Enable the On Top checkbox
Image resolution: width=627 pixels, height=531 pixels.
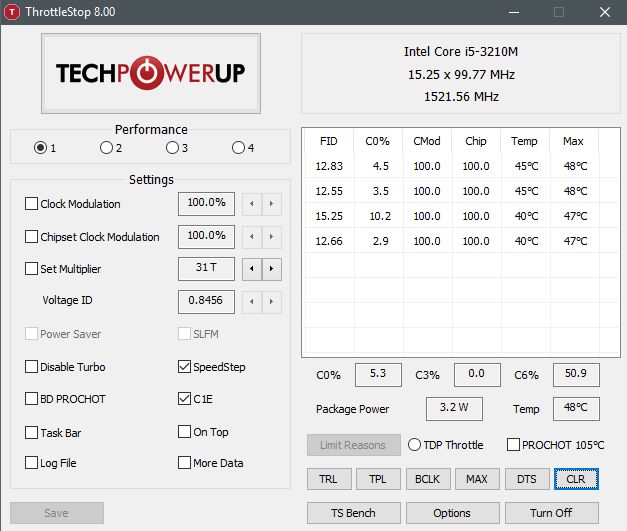click(x=184, y=431)
